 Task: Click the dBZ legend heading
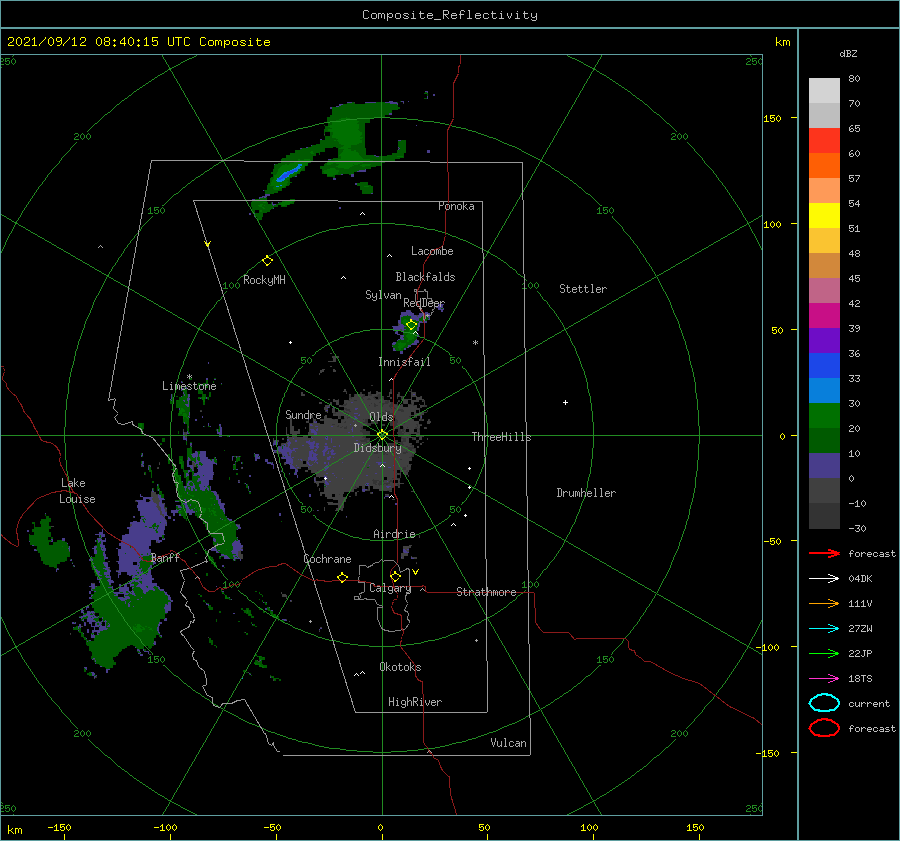coord(848,53)
